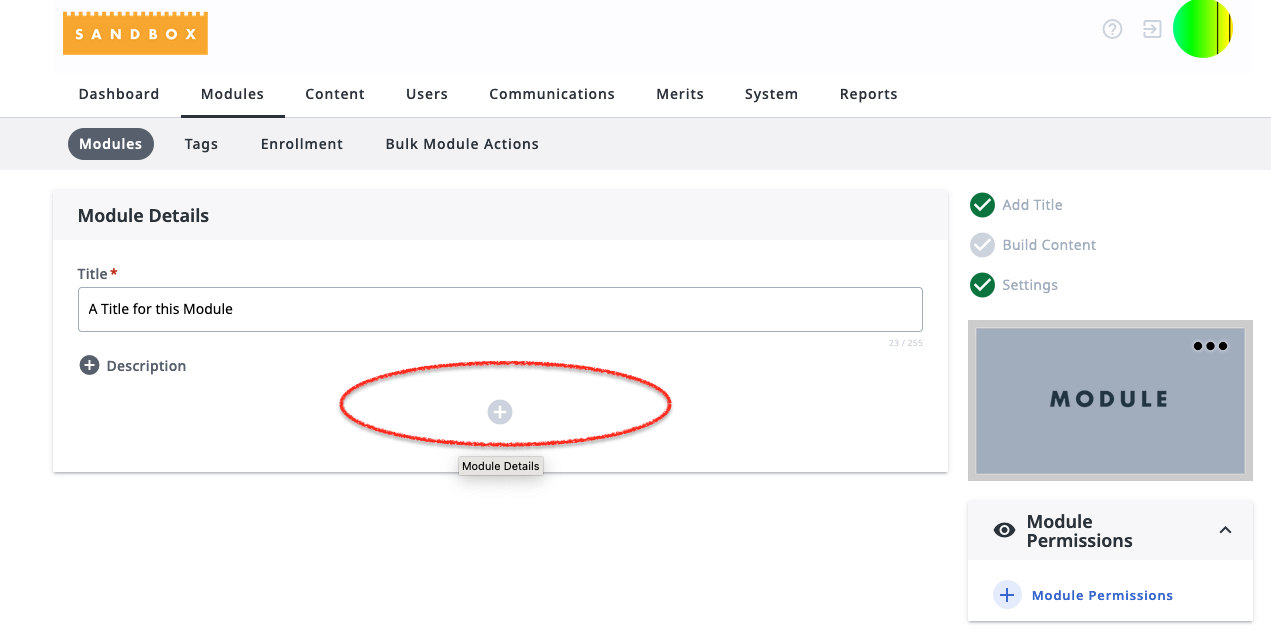Image resolution: width=1271 pixels, height=635 pixels.
Task: Open the Reports tab
Action: [869, 94]
